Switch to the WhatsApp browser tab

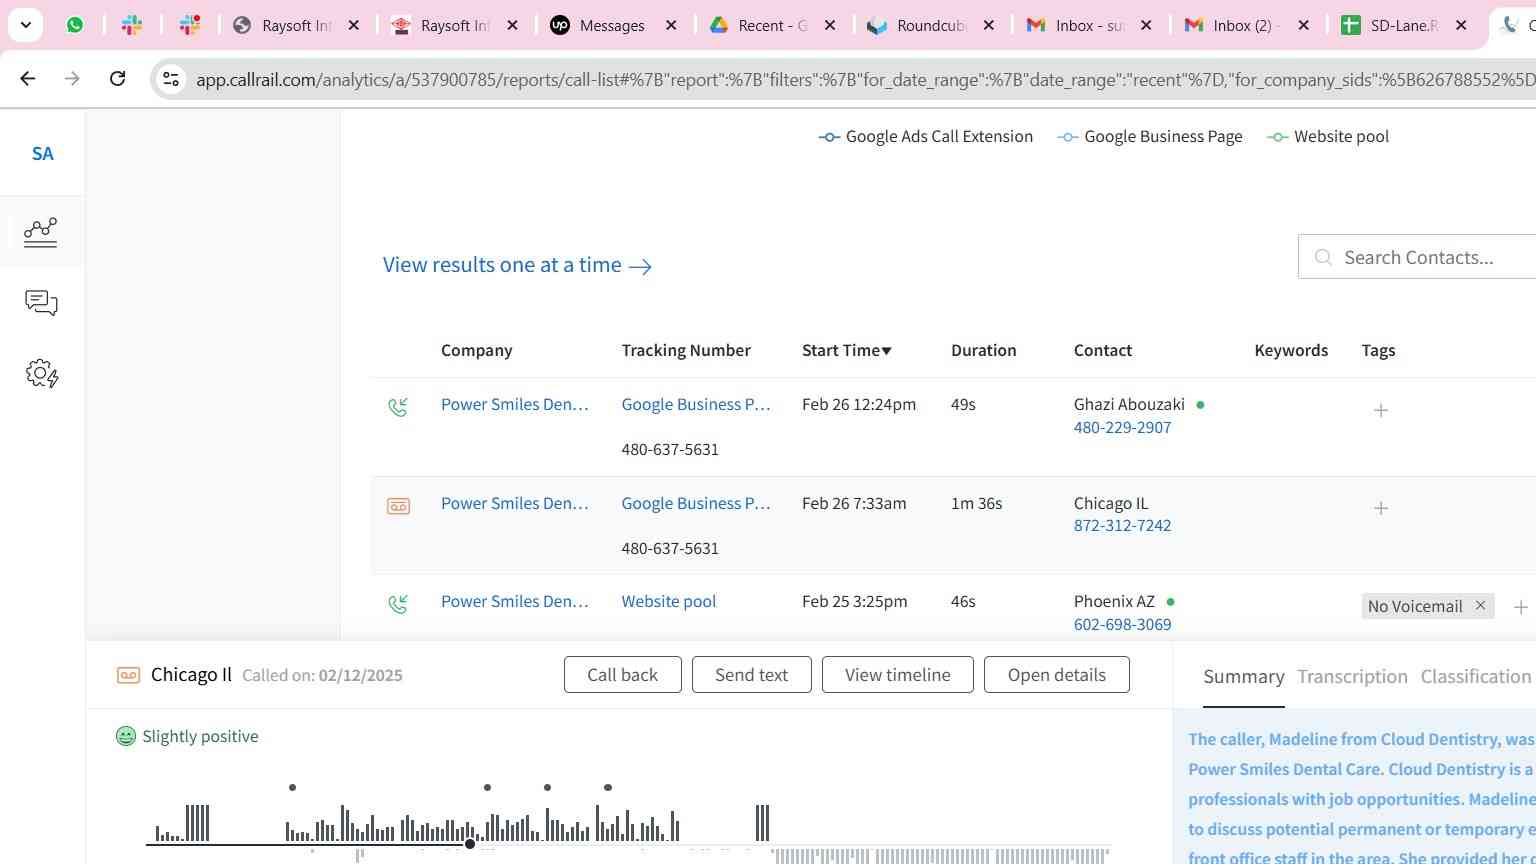[75, 25]
